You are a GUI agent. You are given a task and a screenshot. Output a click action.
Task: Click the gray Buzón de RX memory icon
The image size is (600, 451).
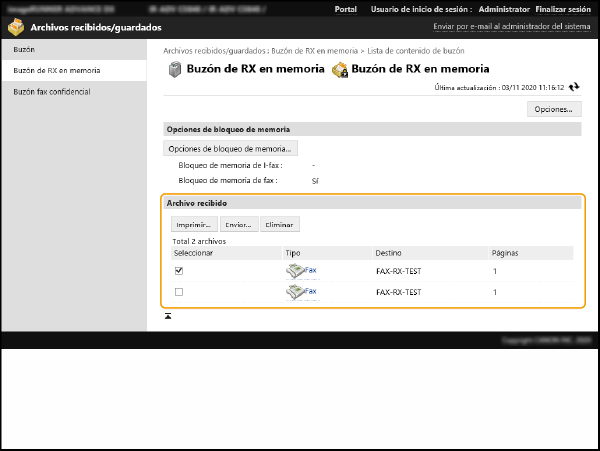[175, 70]
